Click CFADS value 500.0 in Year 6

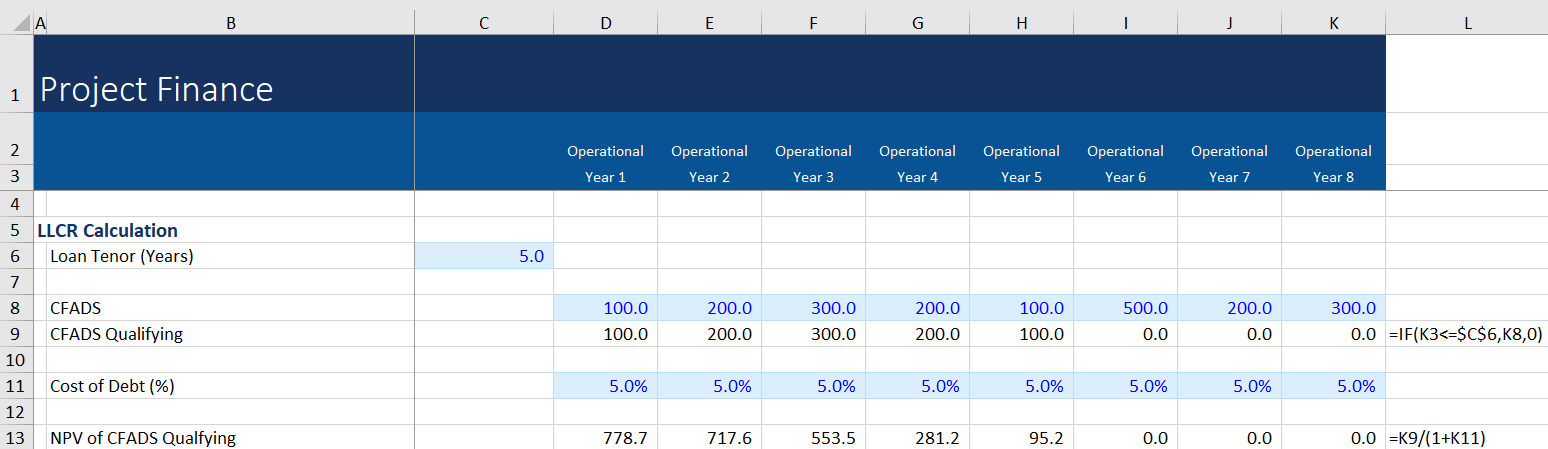click(x=1125, y=308)
